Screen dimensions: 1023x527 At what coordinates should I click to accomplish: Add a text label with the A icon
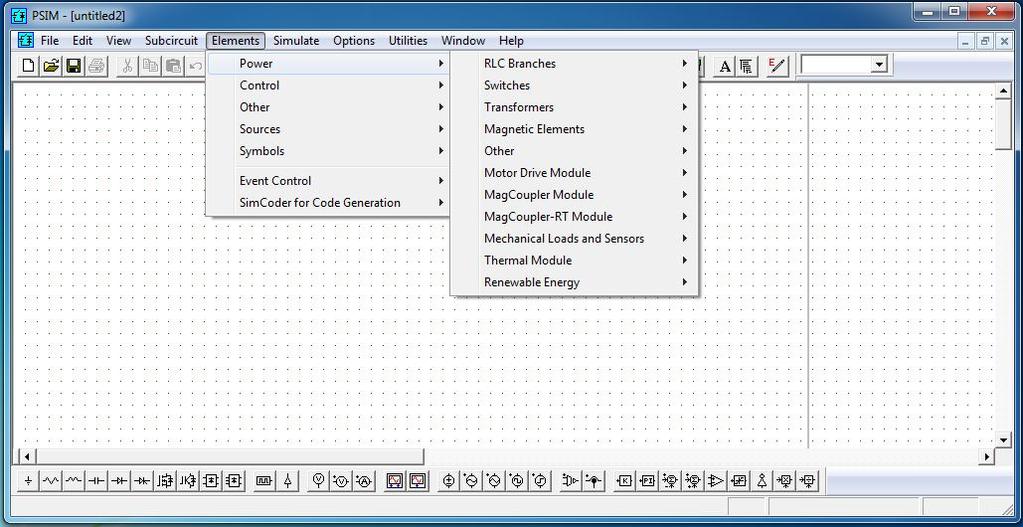coord(725,66)
